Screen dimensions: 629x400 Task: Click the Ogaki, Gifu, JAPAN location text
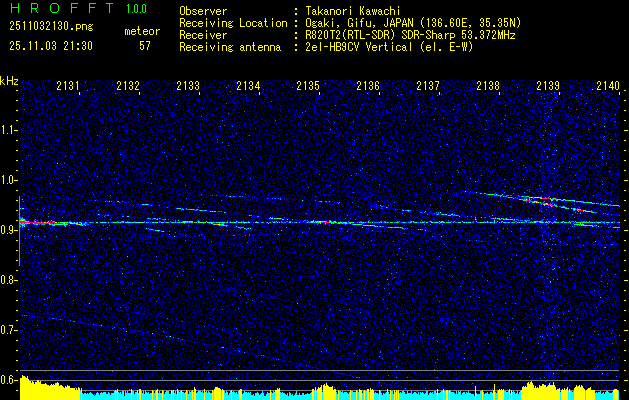[x=413, y=23]
